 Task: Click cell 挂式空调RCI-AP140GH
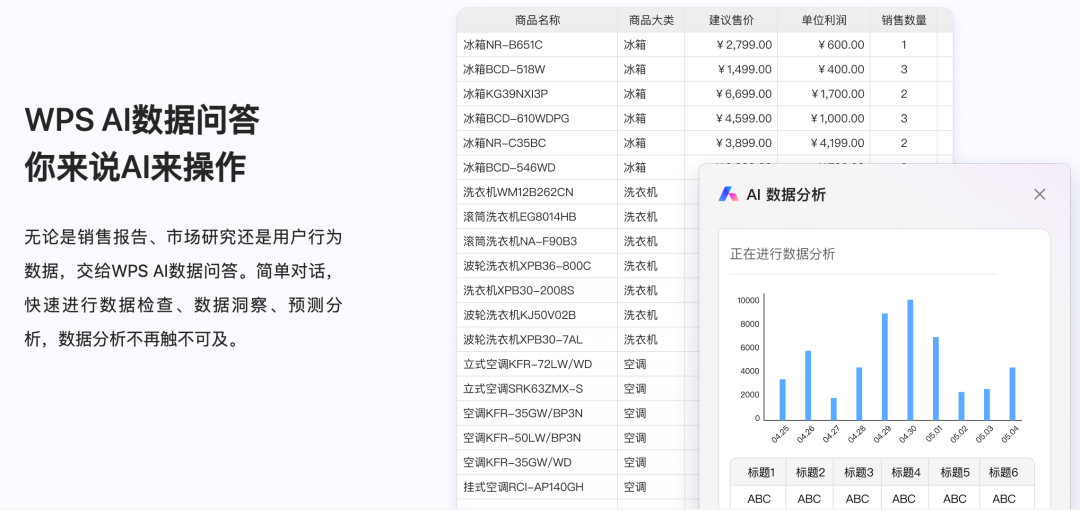[x=537, y=487]
